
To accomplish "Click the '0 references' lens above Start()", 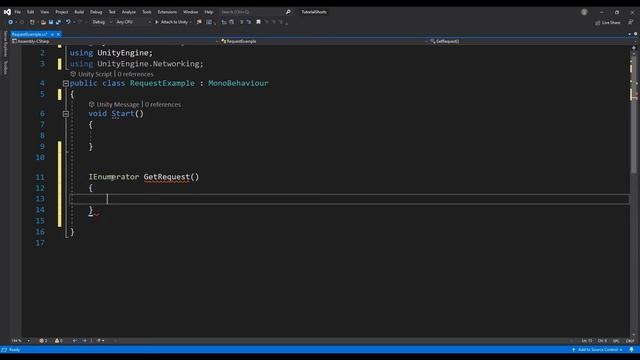I will 163,104.
